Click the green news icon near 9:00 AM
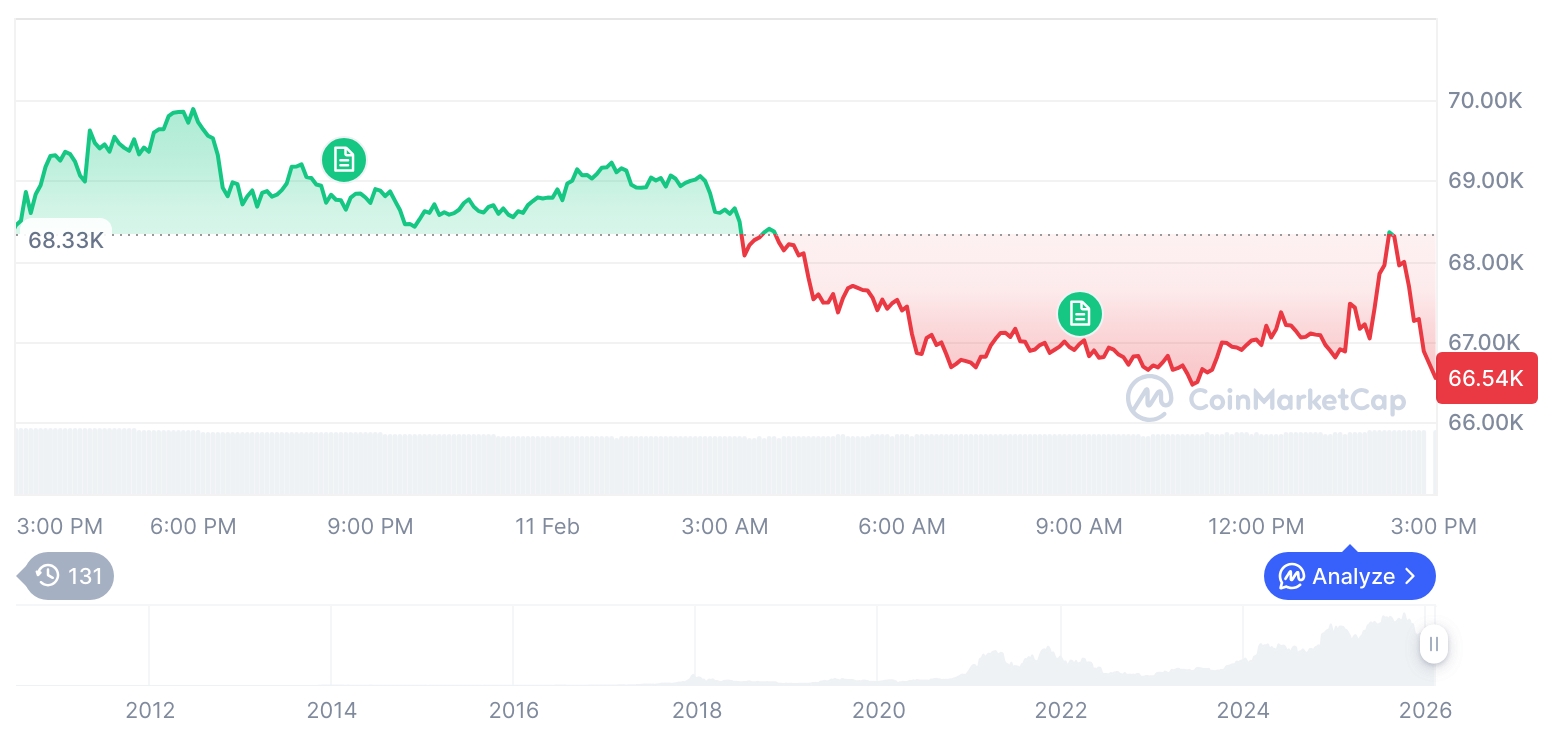Screen dimensions: 1566x732 (x=1080, y=314)
